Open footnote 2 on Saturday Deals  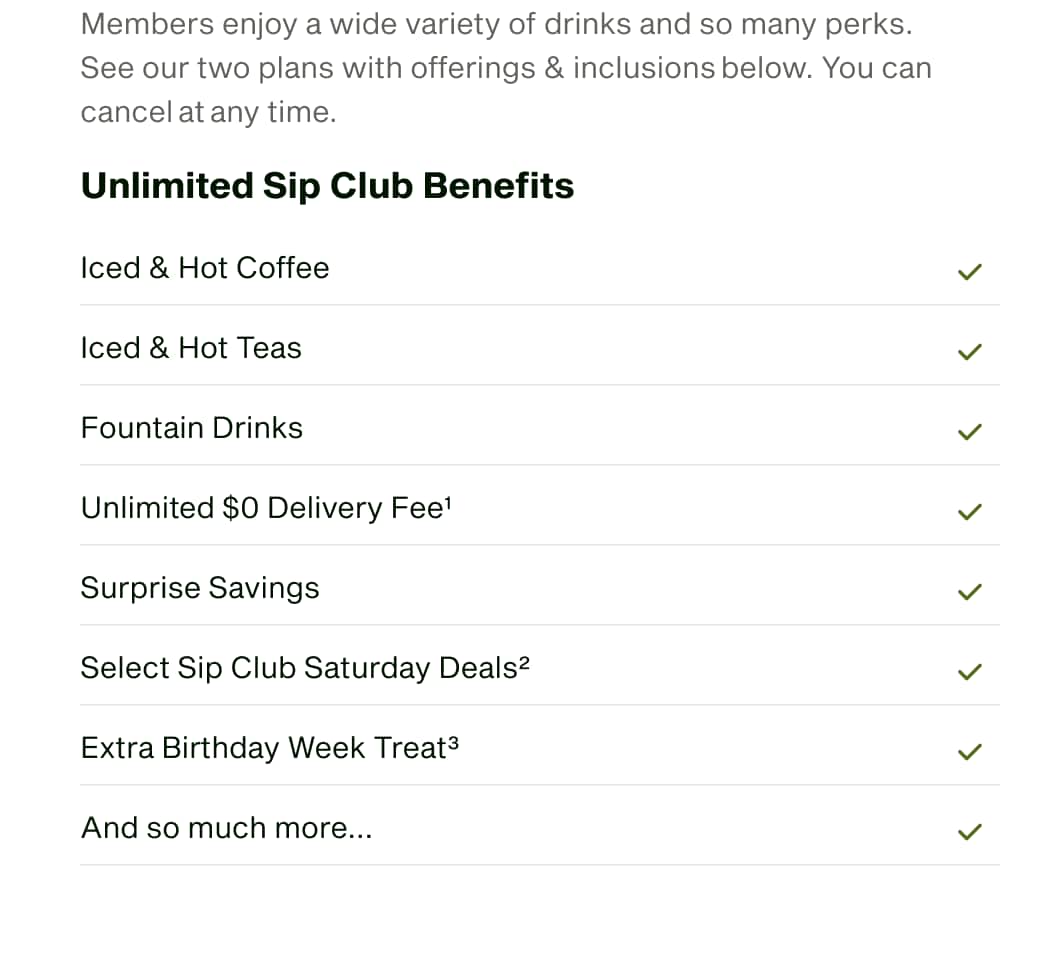524,662
